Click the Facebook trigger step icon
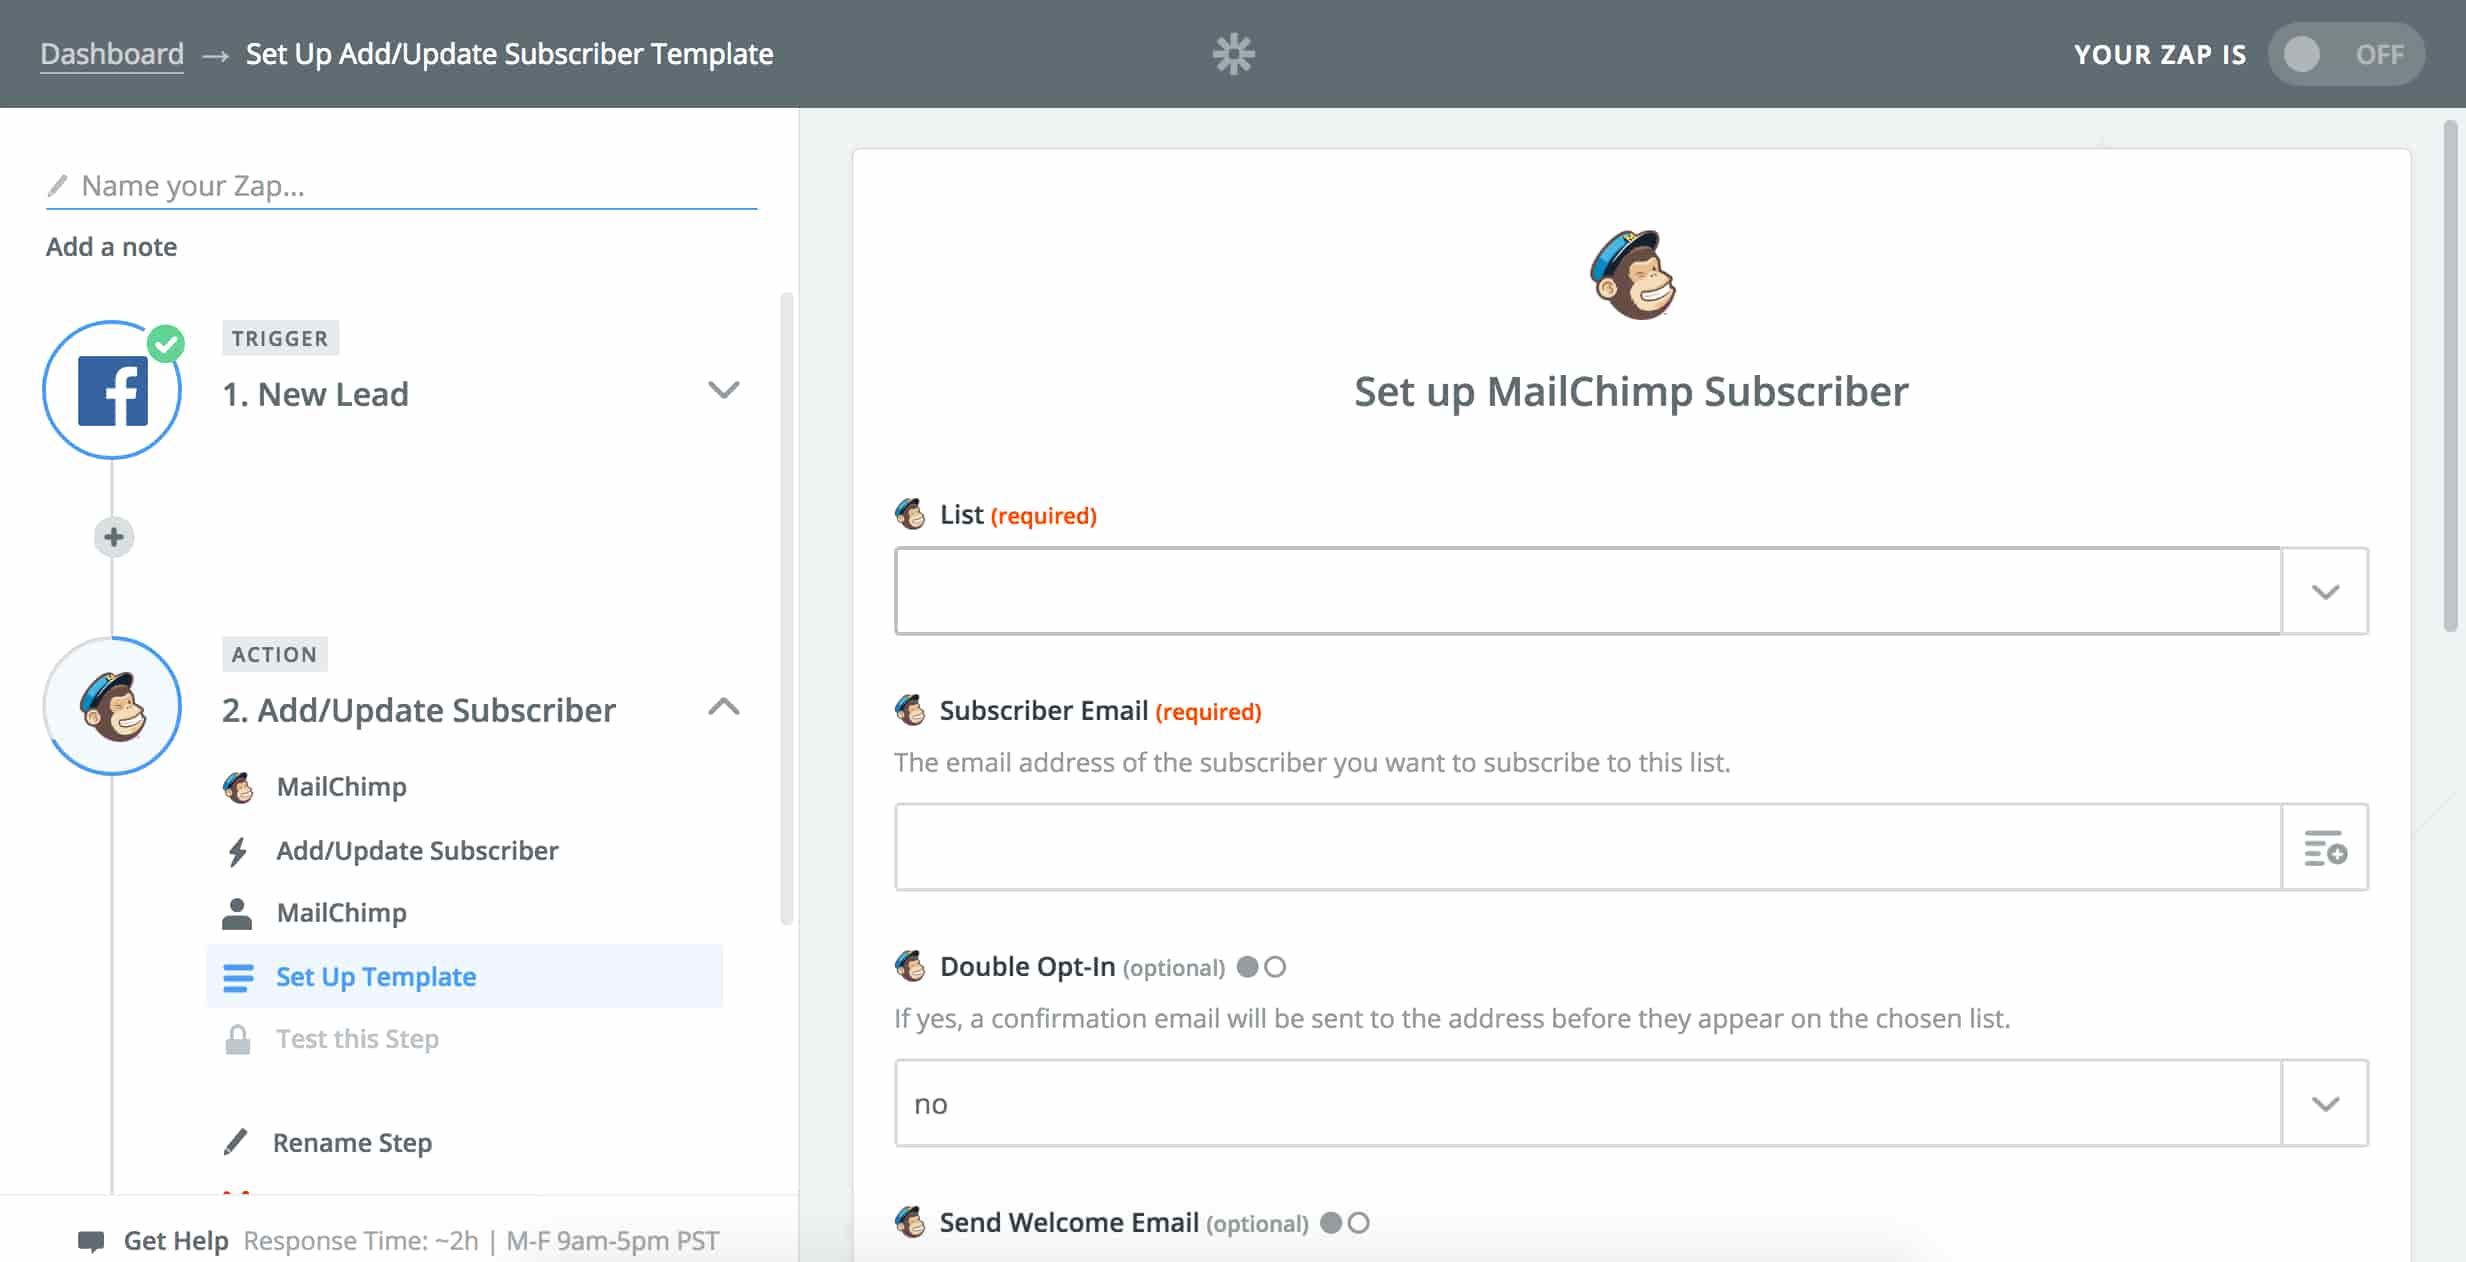Image resolution: width=2466 pixels, height=1262 pixels. coord(112,390)
